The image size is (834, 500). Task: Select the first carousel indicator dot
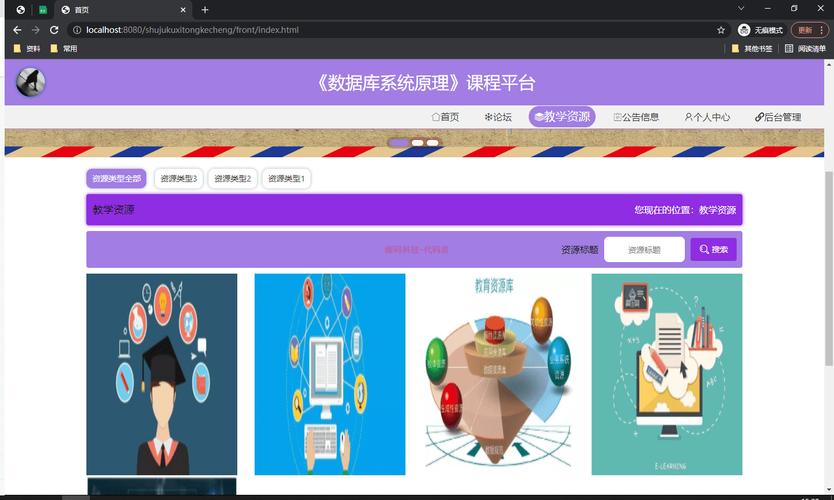click(398, 143)
